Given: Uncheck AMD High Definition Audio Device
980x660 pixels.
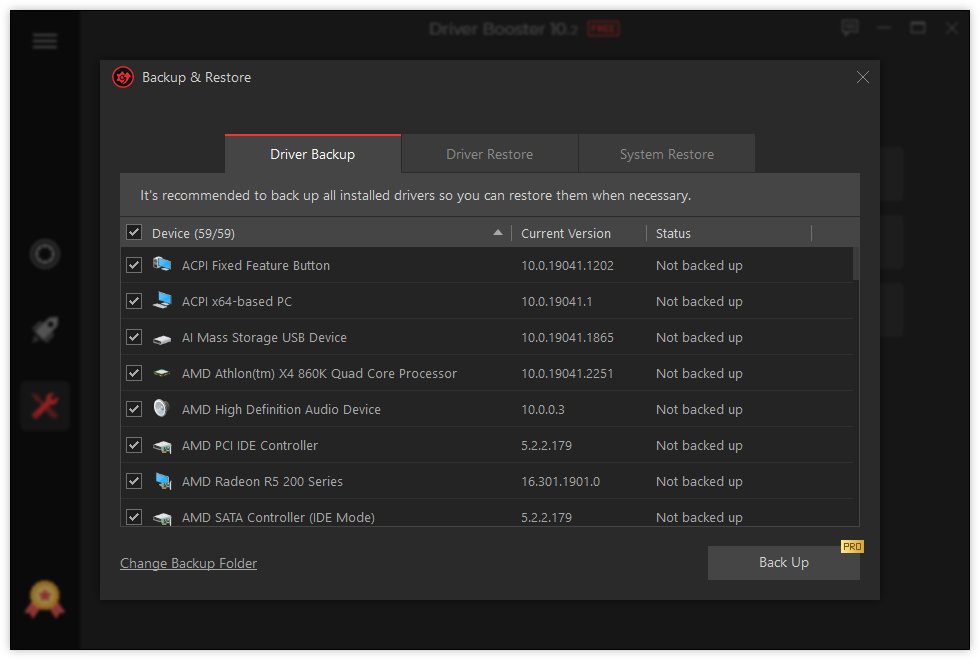Looking at the screenshot, I should click(134, 409).
